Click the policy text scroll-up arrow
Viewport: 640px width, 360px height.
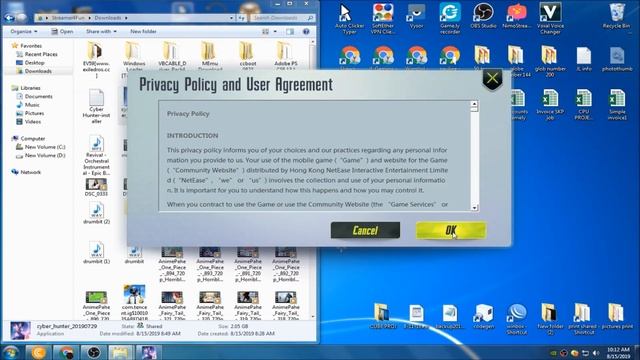[x=474, y=104]
